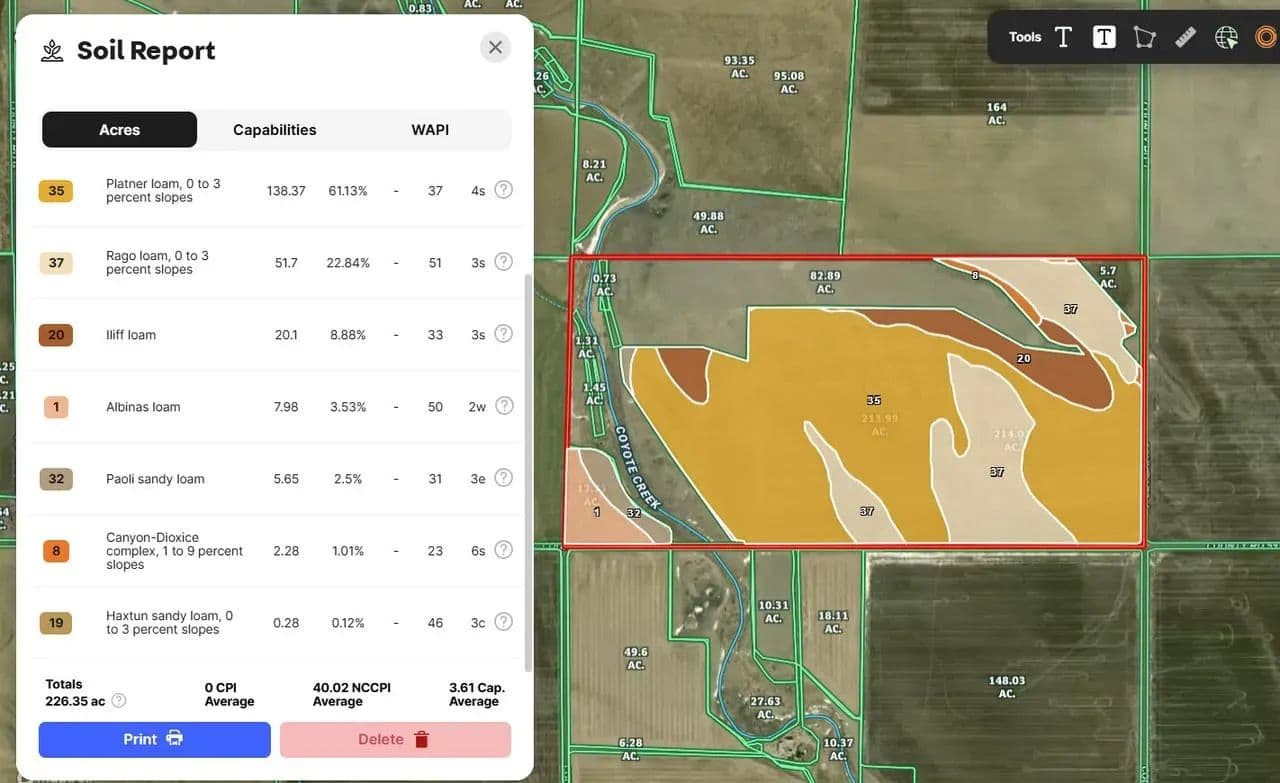The width and height of the screenshot is (1280, 783).
Task: Choose the ruler measurement tool
Action: pyautogui.click(x=1185, y=37)
